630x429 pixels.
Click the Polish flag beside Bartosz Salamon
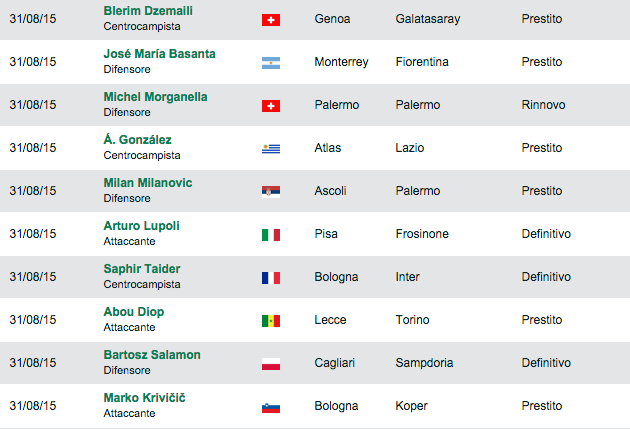pyautogui.click(x=270, y=363)
